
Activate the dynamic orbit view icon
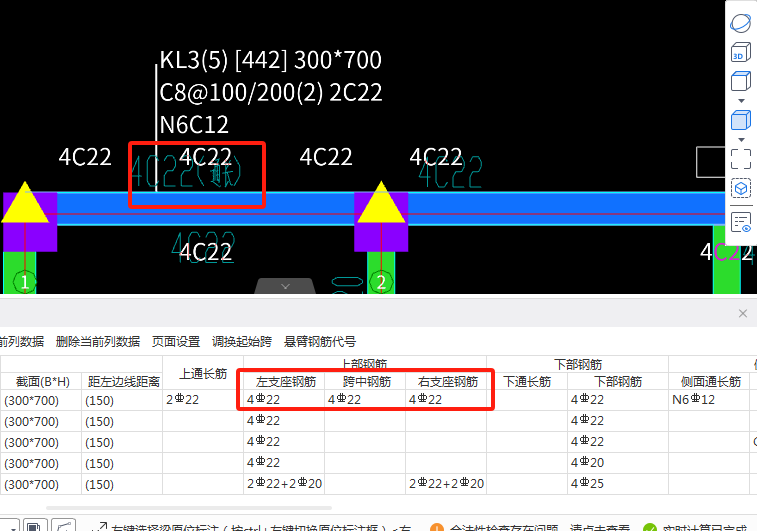click(x=741, y=23)
